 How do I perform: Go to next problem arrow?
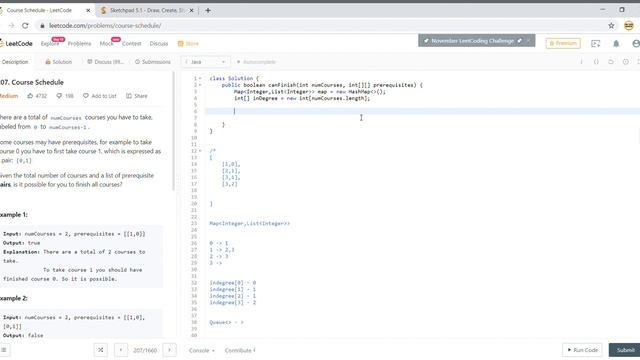[x=169, y=350]
